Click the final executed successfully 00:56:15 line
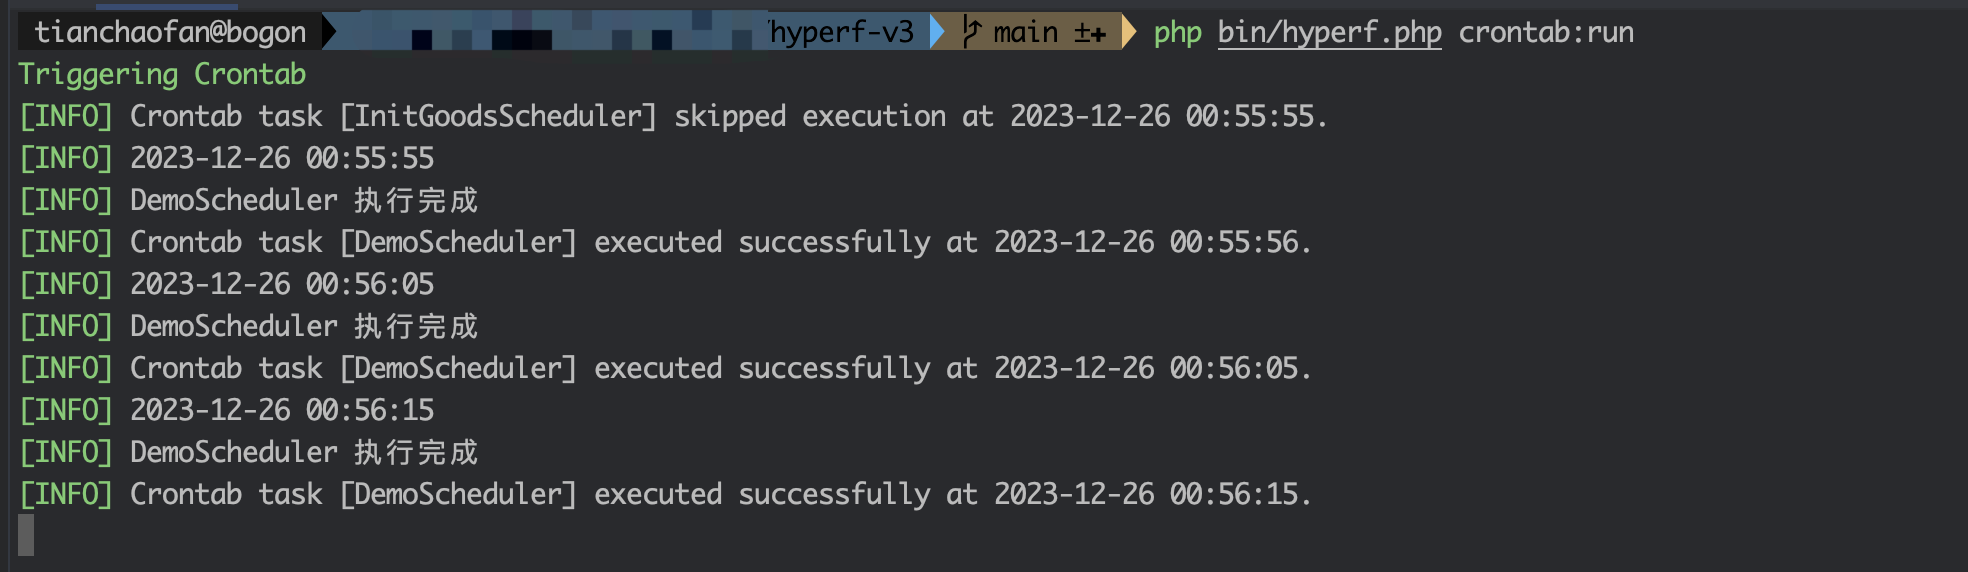Viewport: 1968px width, 572px height. coord(665,494)
